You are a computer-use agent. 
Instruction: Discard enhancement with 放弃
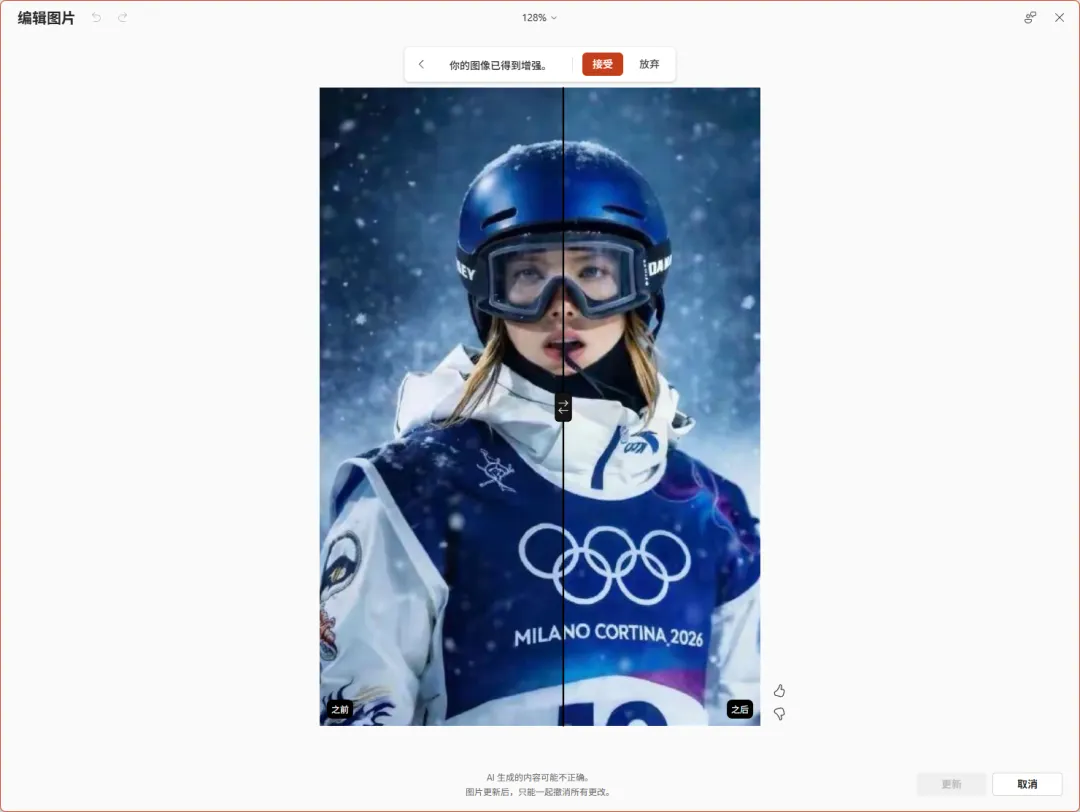649,64
